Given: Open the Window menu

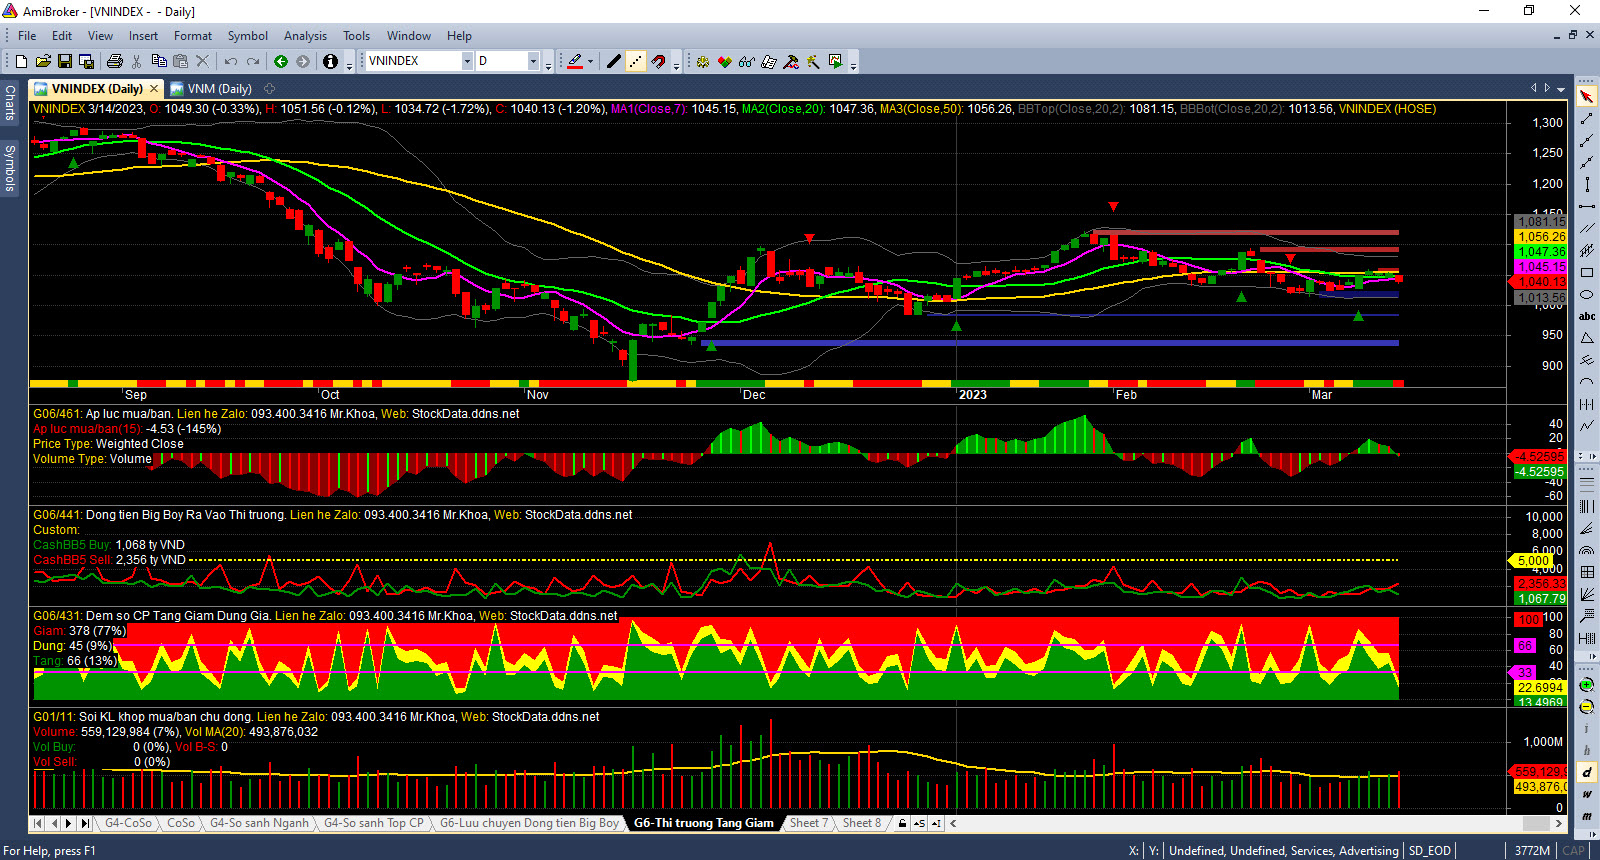Looking at the screenshot, I should click(409, 35).
